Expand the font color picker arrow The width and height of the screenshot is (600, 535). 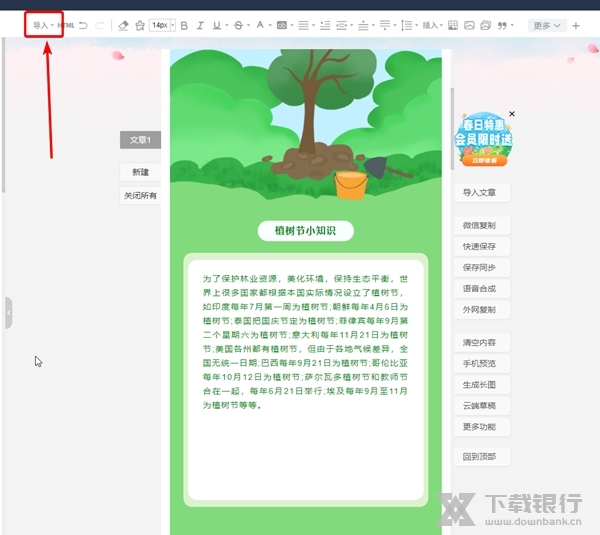(270, 25)
